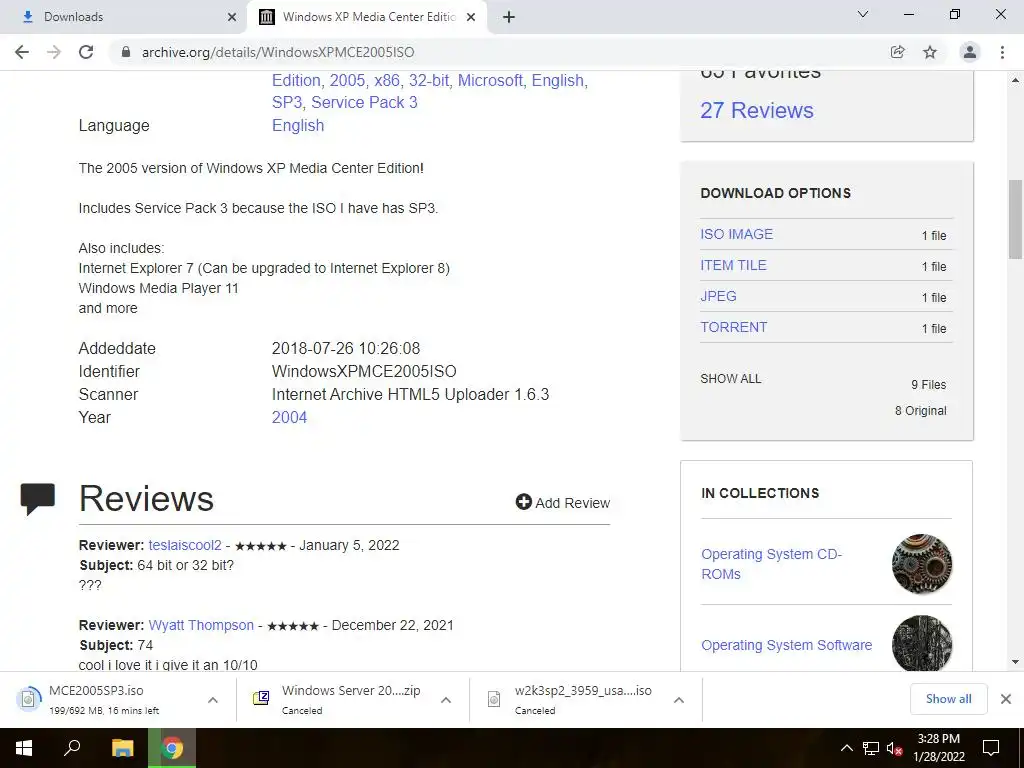The height and width of the screenshot is (768, 1024).
Task: Click the Reviews speech bubble icon
Action: pyautogui.click(x=37, y=499)
